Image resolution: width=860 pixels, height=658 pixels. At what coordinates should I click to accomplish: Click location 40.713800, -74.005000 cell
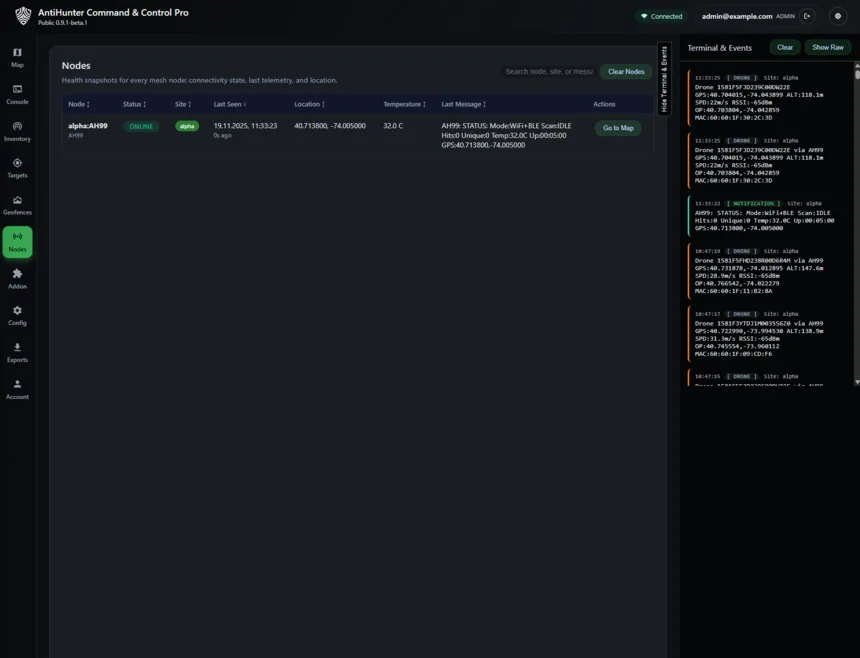[330, 126]
